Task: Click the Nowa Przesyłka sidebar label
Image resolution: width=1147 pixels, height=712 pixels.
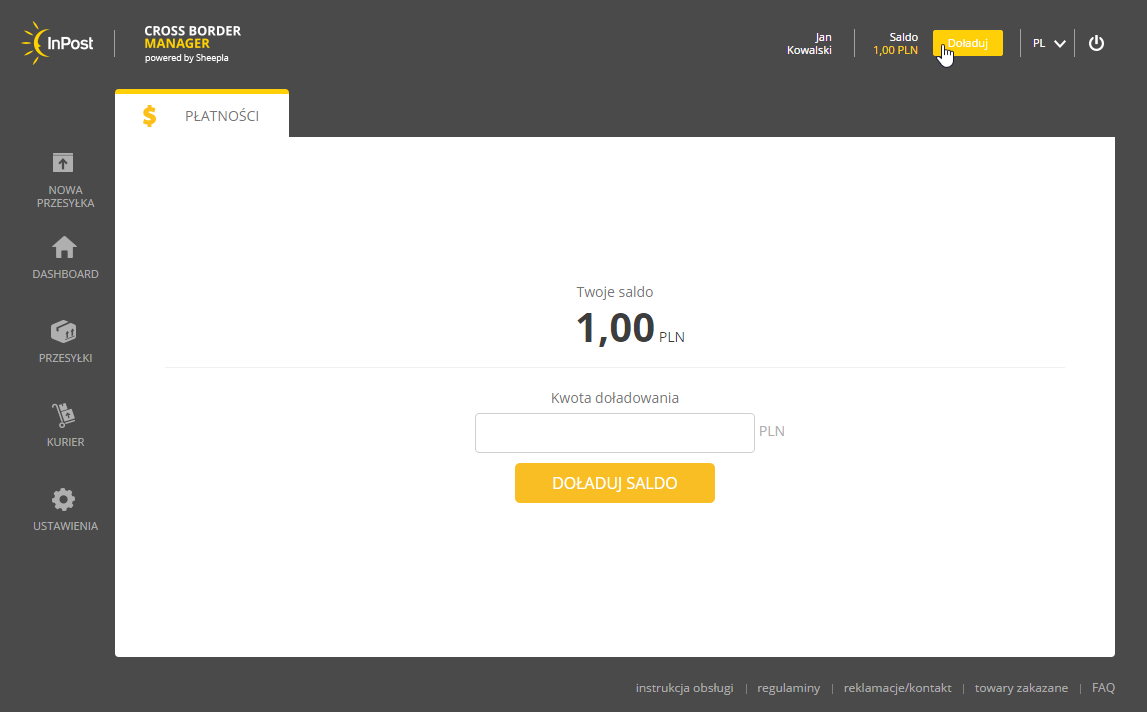Action: pos(66,196)
